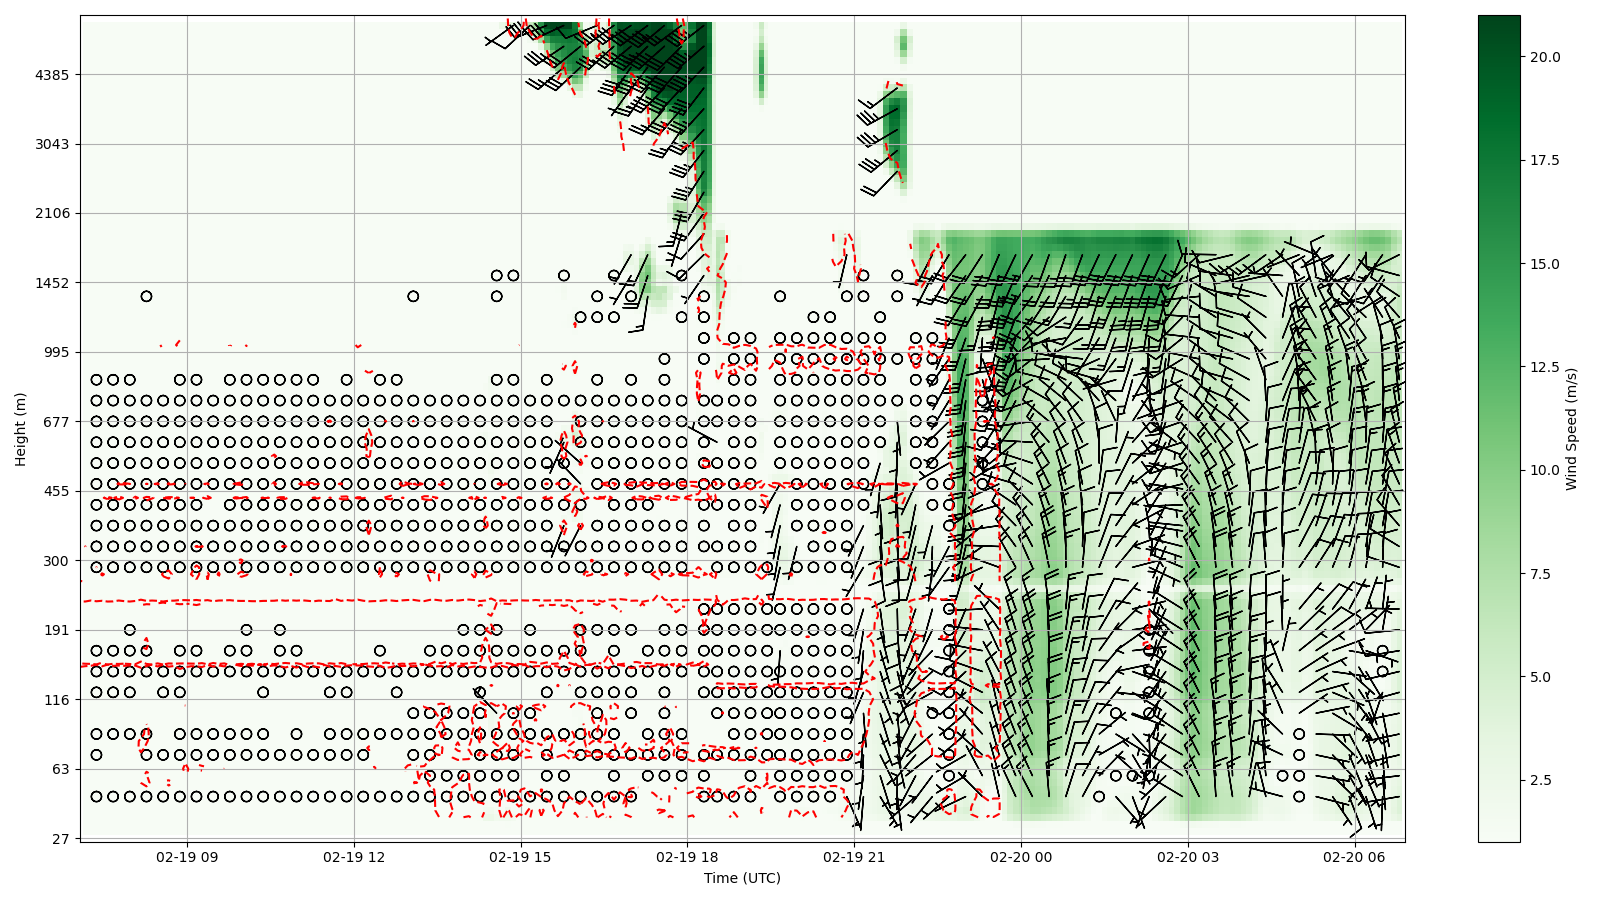This screenshot has height=900, width=1600.
Task: Click the '02-19 09' time axis label
Action: pyautogui.click(x=187, y=857)
